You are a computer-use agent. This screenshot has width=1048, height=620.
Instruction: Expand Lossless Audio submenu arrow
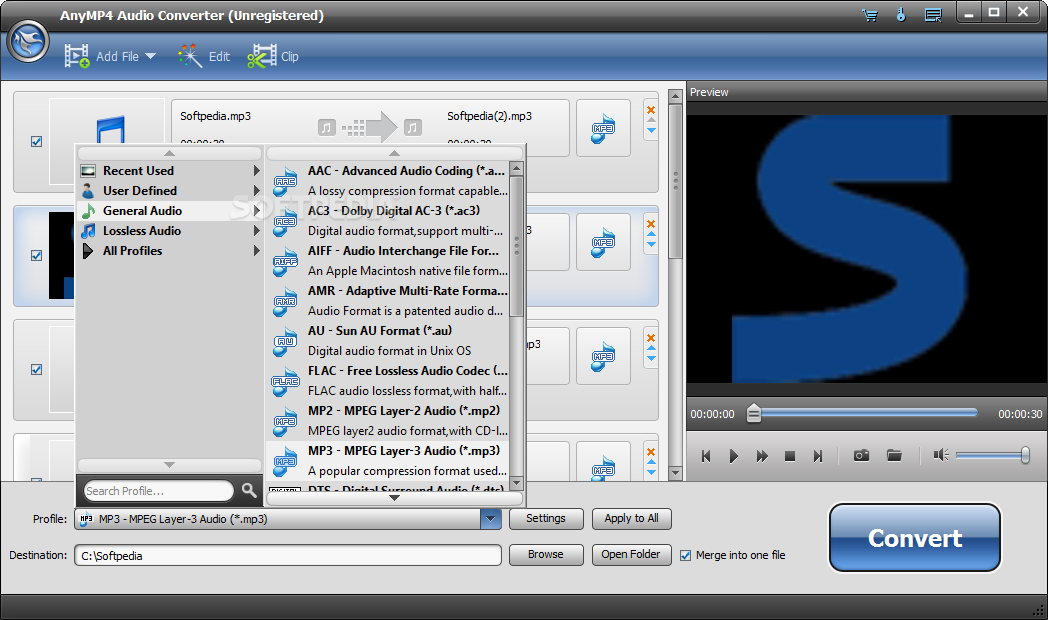(x=257, y=231)
